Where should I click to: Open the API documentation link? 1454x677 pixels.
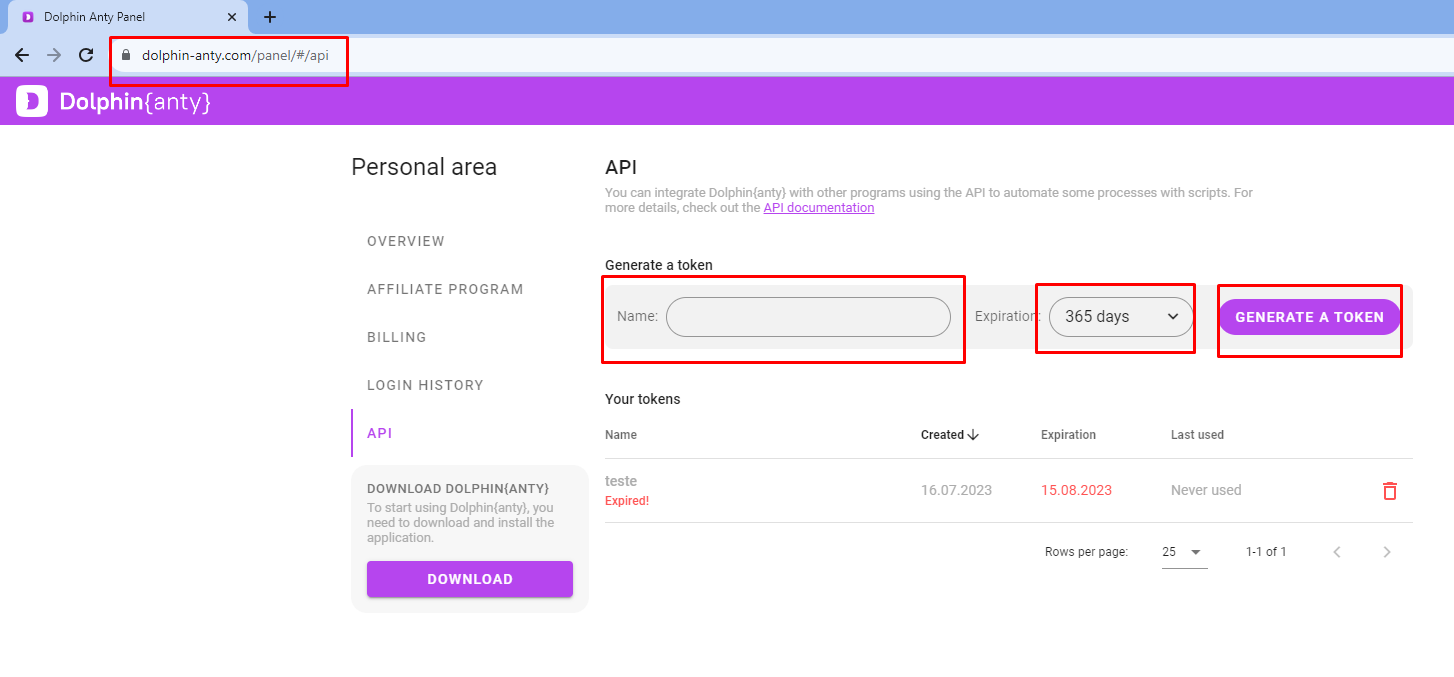coord(819,208)
